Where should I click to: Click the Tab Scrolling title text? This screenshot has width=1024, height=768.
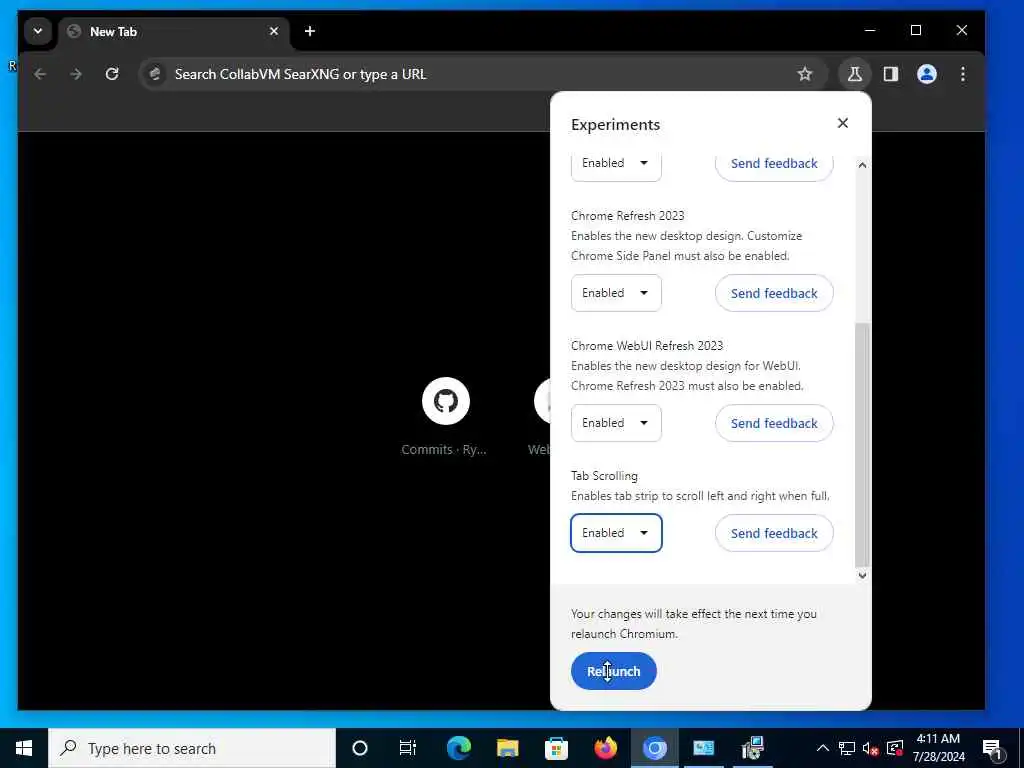pyautogui.click(x=604, y=475)
